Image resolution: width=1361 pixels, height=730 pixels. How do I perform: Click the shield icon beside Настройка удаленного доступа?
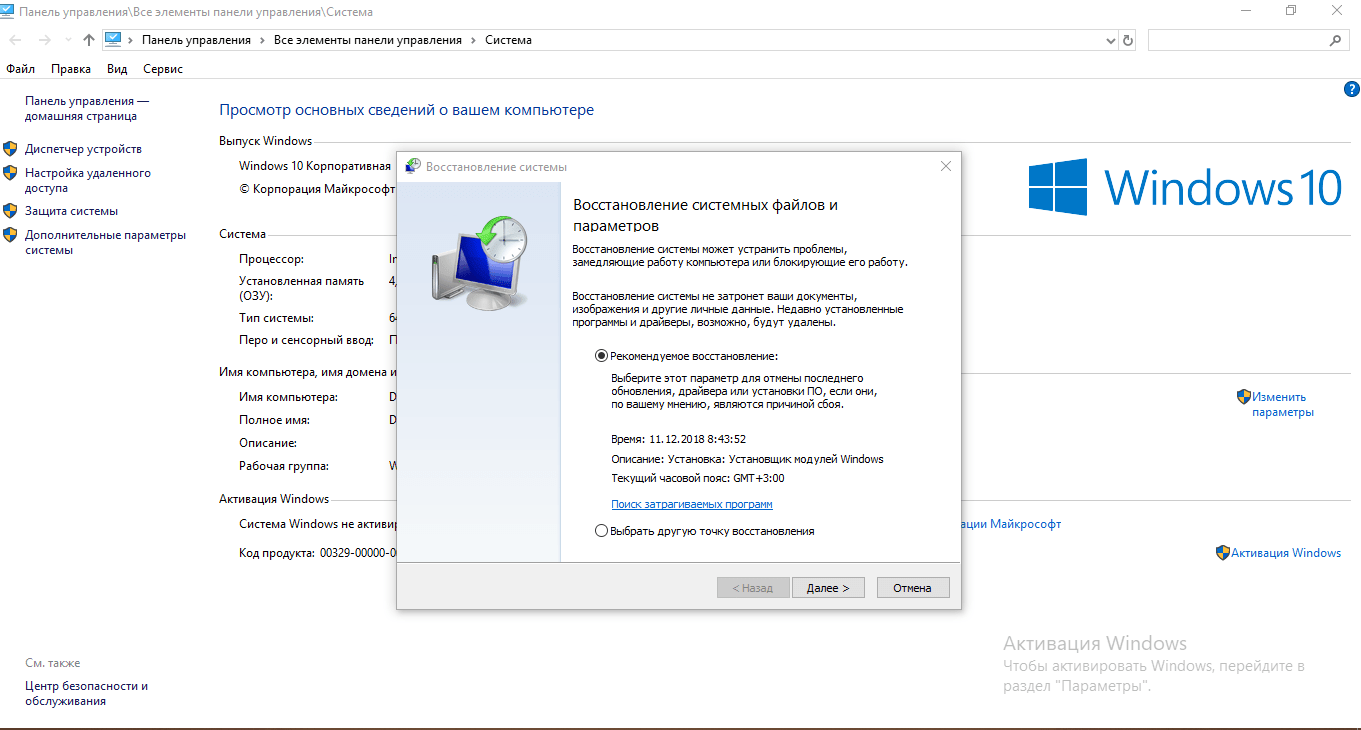pyautogui.click(x=10, y=173)
